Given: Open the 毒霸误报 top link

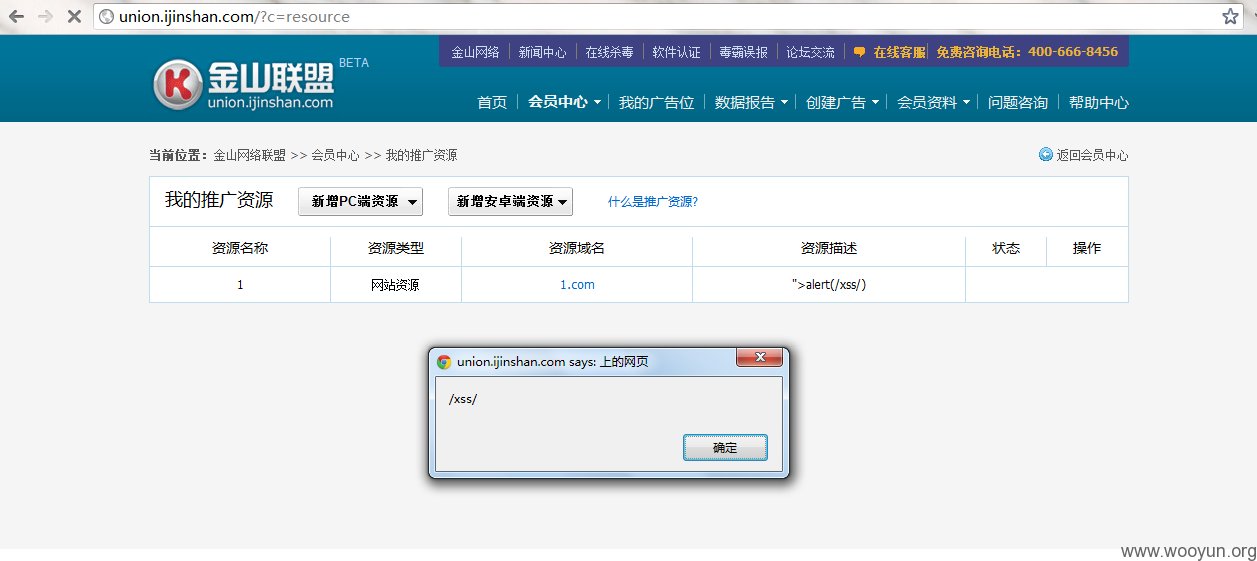Looking at the screenshot, I should (743, 52).
